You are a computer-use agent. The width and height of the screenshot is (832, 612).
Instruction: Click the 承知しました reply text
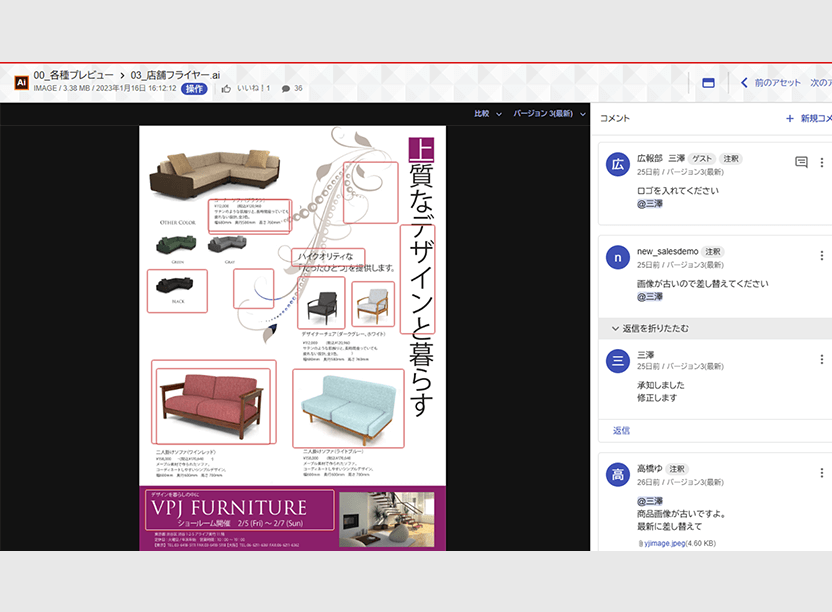coord(661,385)
